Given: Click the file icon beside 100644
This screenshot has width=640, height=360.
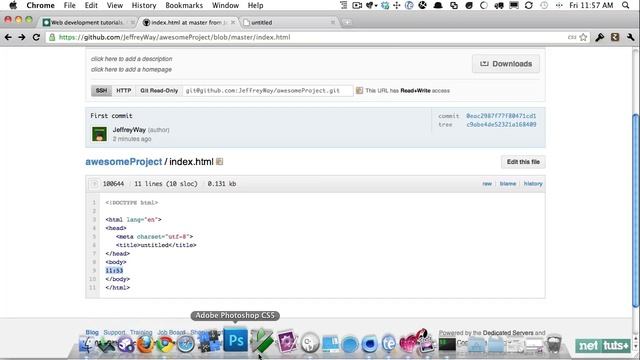Looking at the screenshot, I should 94,184.
